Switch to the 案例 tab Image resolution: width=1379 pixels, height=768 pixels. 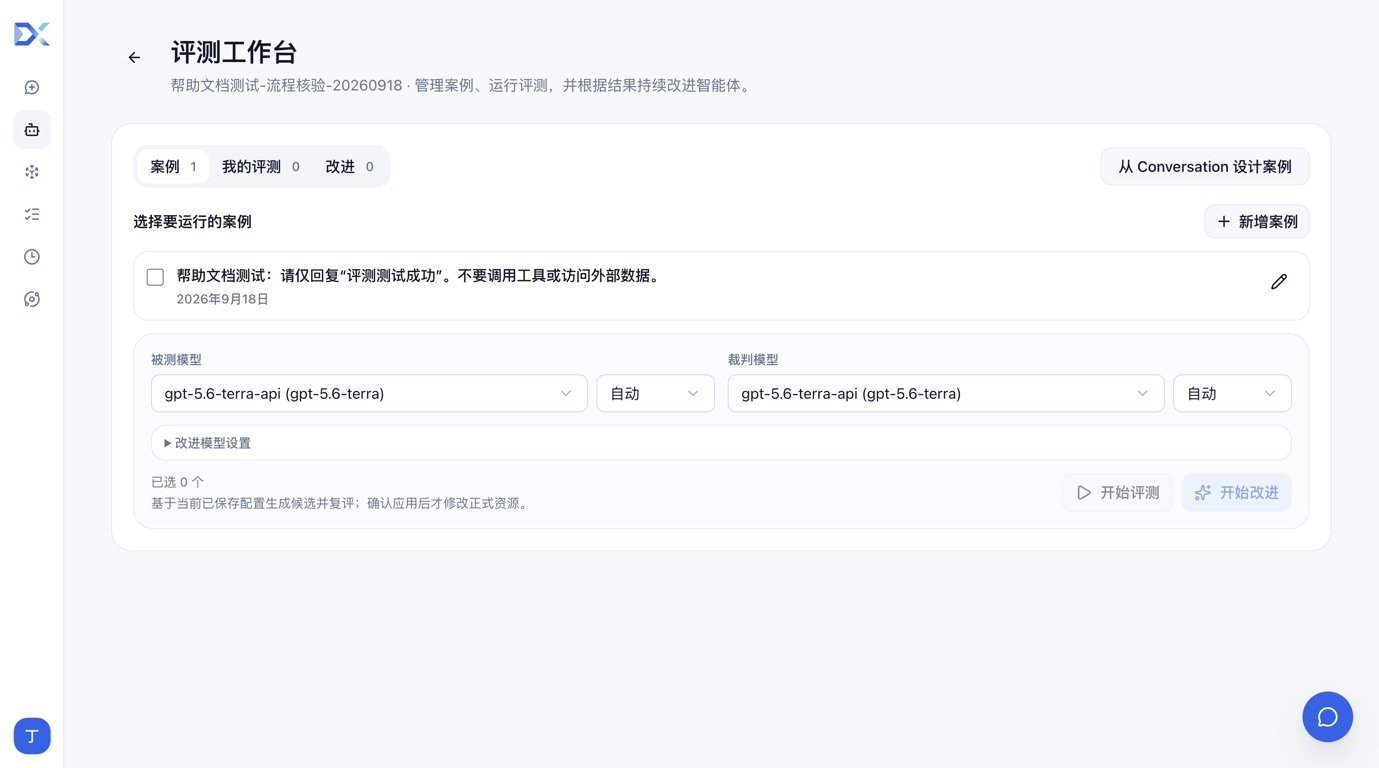[173, 167]
